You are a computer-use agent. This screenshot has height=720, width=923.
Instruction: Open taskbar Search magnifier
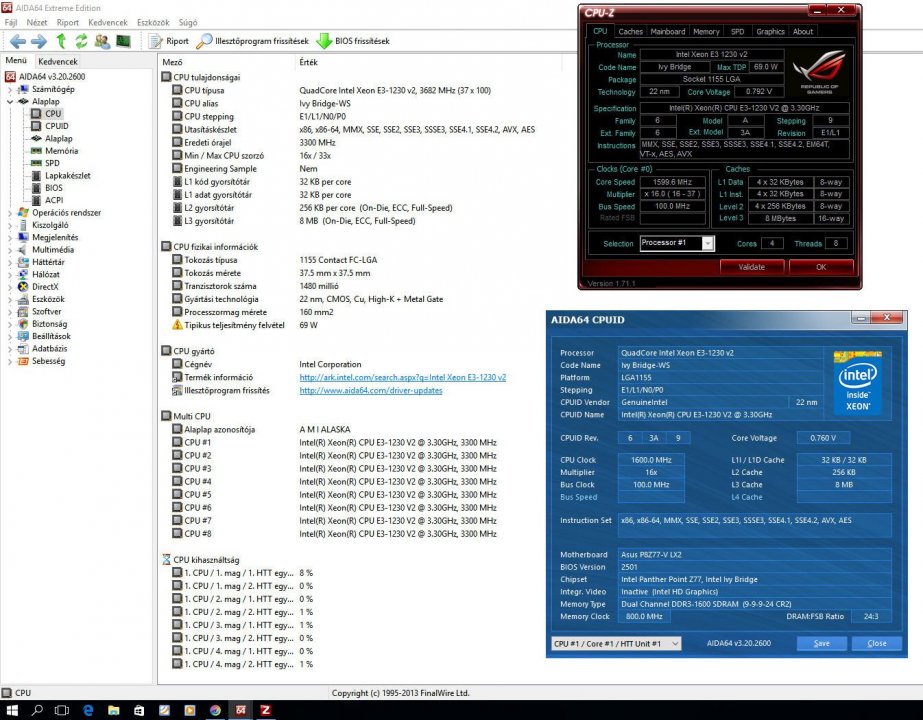[37, 711]
